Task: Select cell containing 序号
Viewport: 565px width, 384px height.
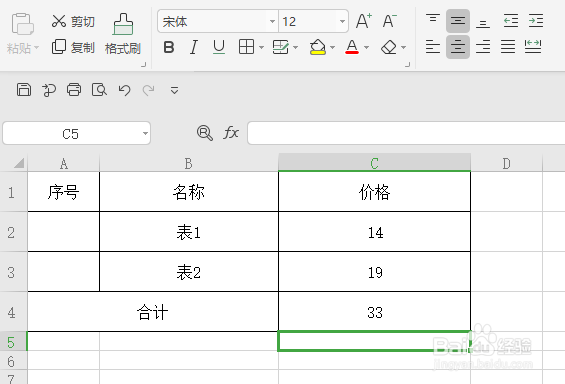Action: click(63, 192)
